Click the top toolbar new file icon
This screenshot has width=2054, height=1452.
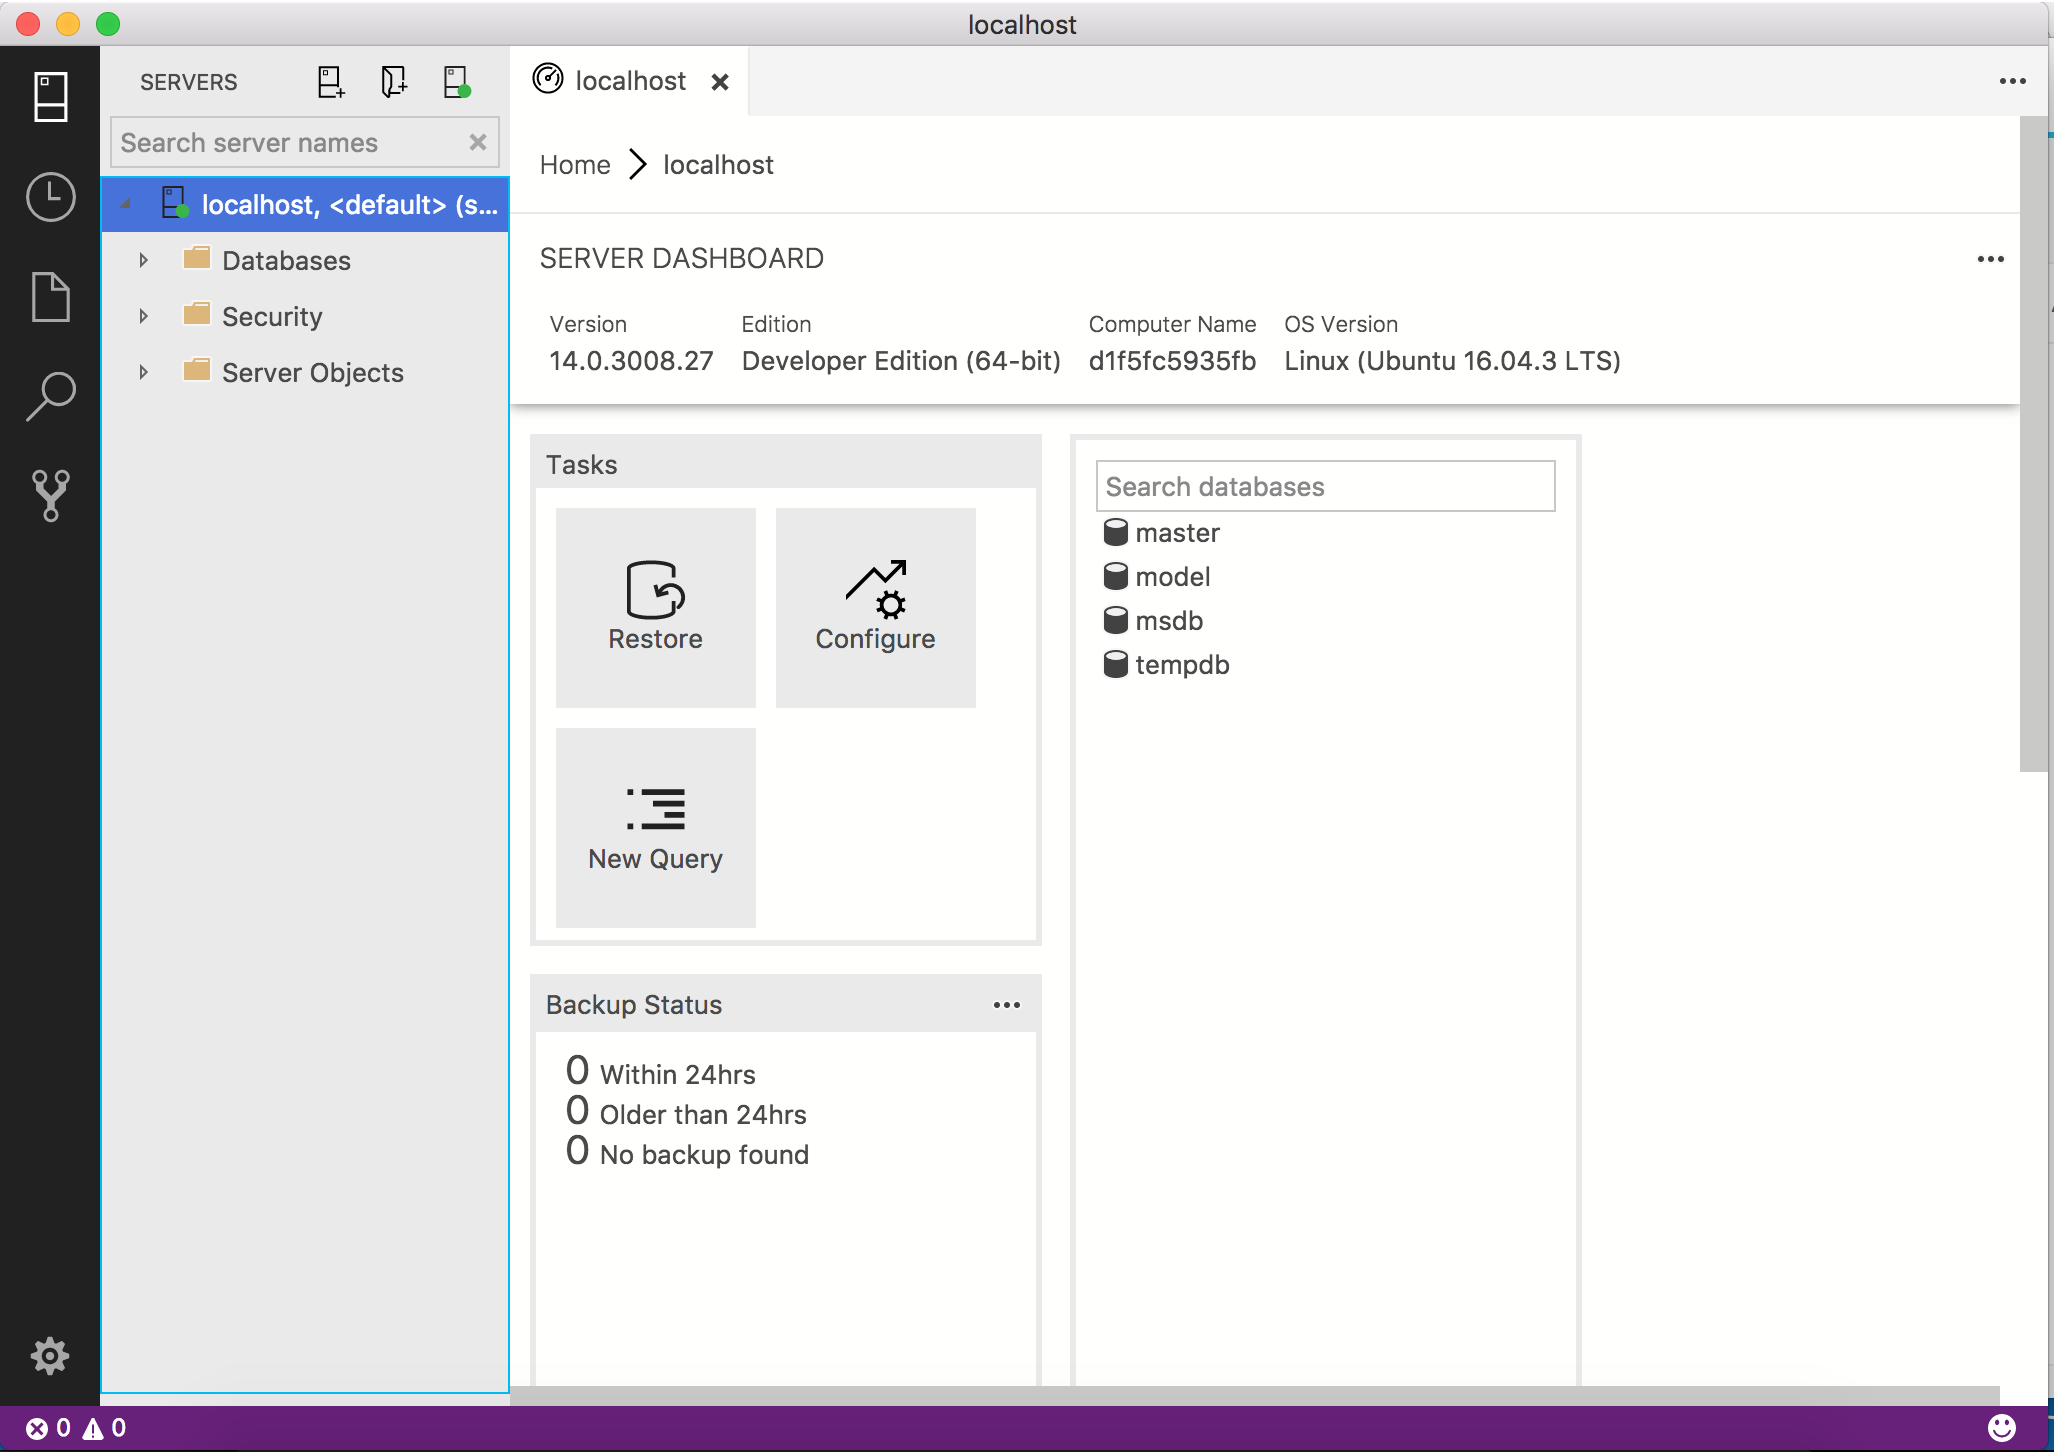click(x=328, y=82)
